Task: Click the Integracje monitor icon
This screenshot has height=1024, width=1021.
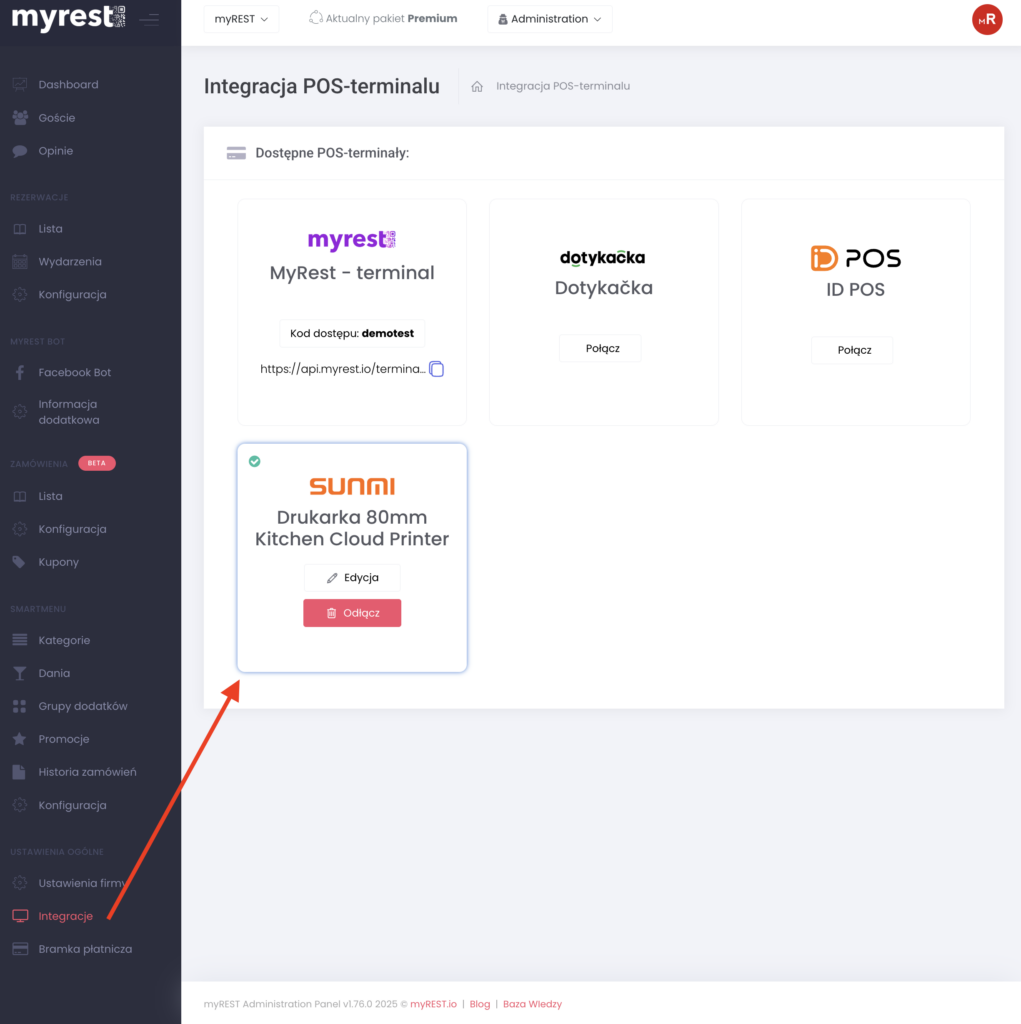Action: (20, 916)
